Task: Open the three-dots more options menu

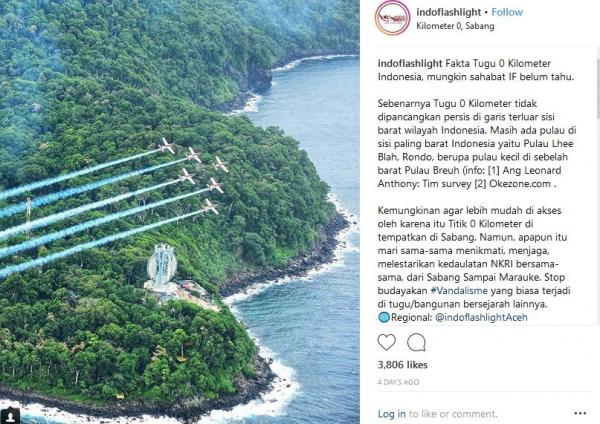Action: [580, 413]
